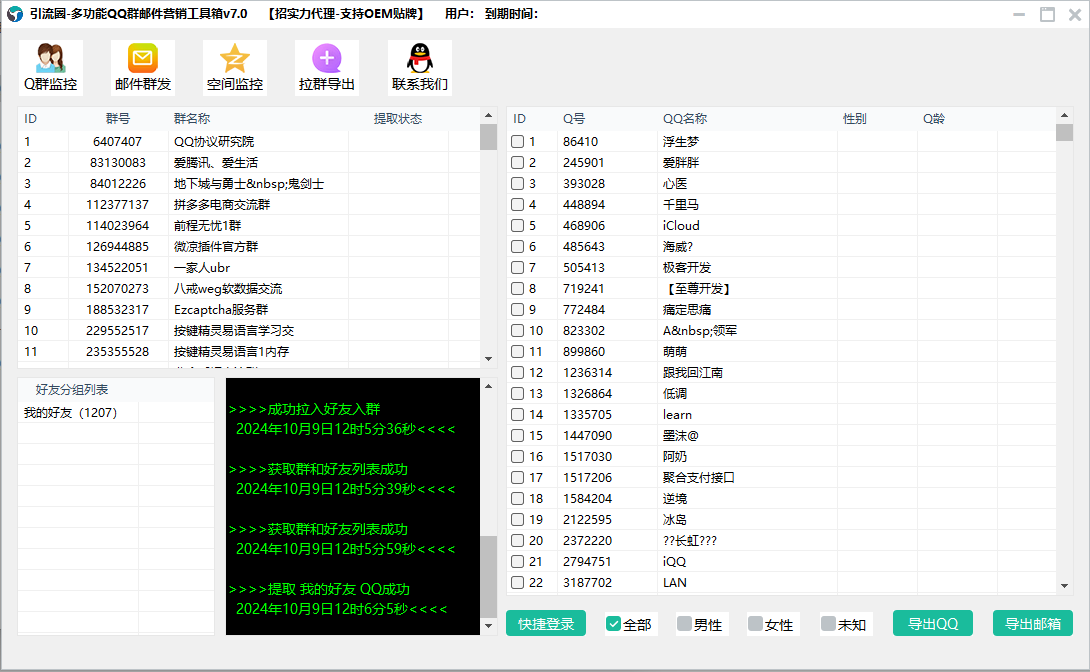This screenshot has width=1090, height=672.
Task: Click the 导出邮箱 button
Action: pos(1033,623)
